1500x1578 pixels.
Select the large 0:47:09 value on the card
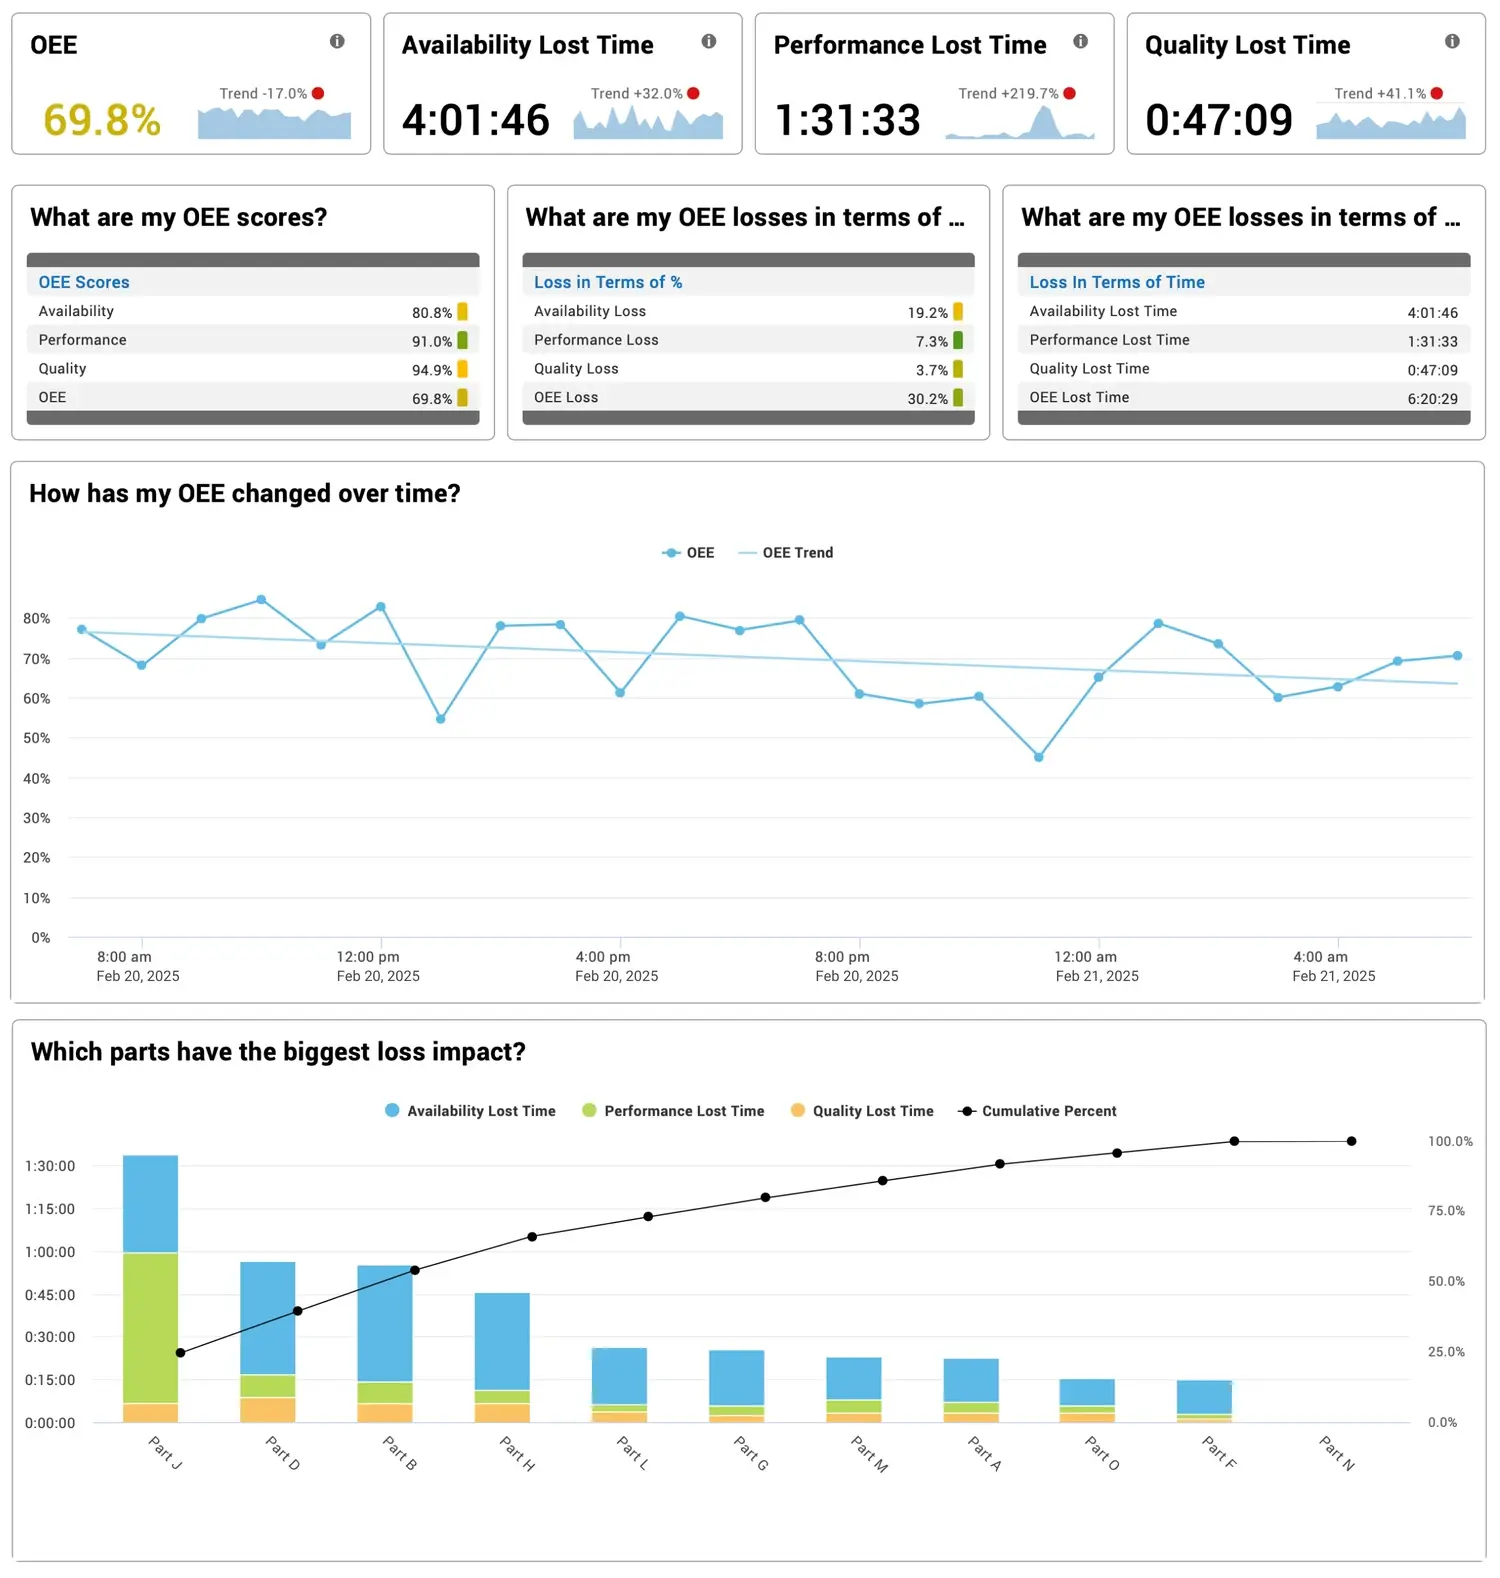tap(1219, 120)
